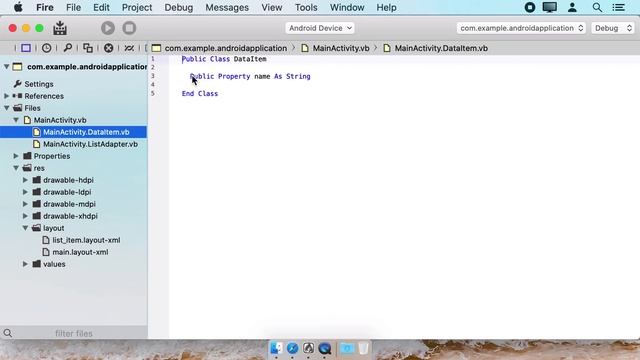The width and height of the screenshot is (640, 360).
Task: Open the Edit menu
Action: coord(101,7)
